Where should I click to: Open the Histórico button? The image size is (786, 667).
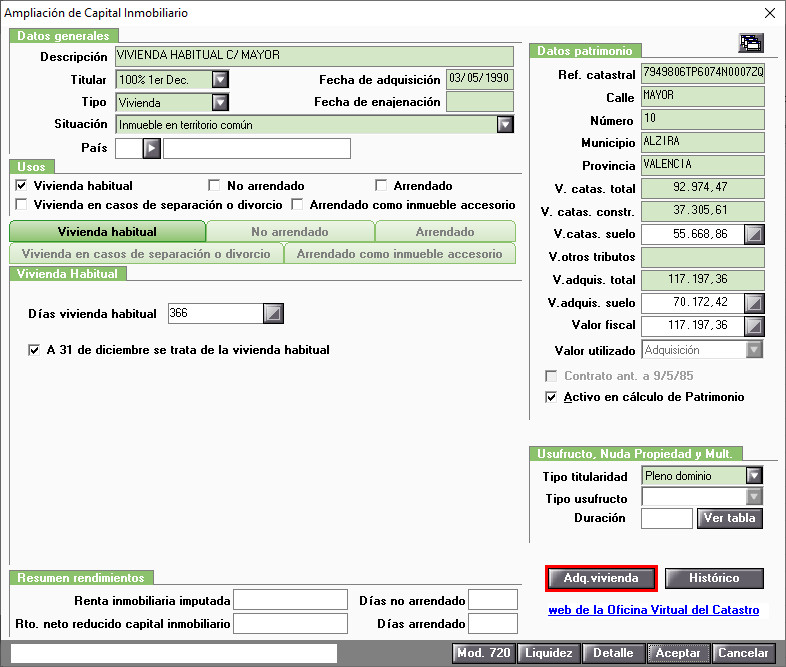714,578
